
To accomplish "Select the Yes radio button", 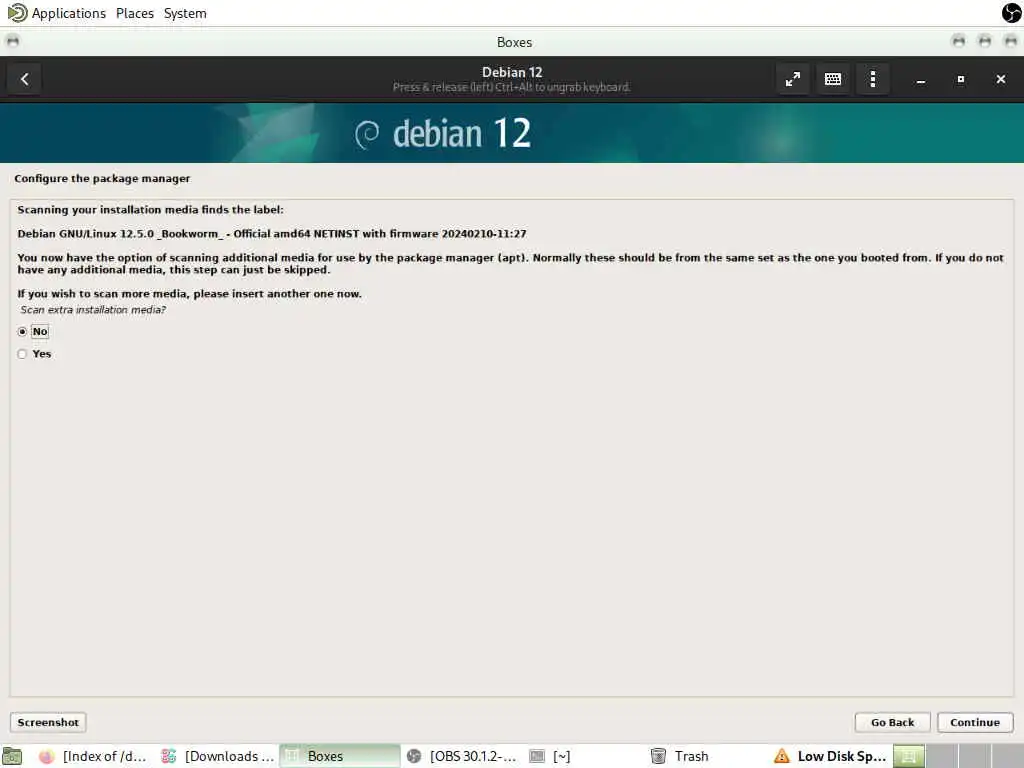I will (x=22, y=354).
